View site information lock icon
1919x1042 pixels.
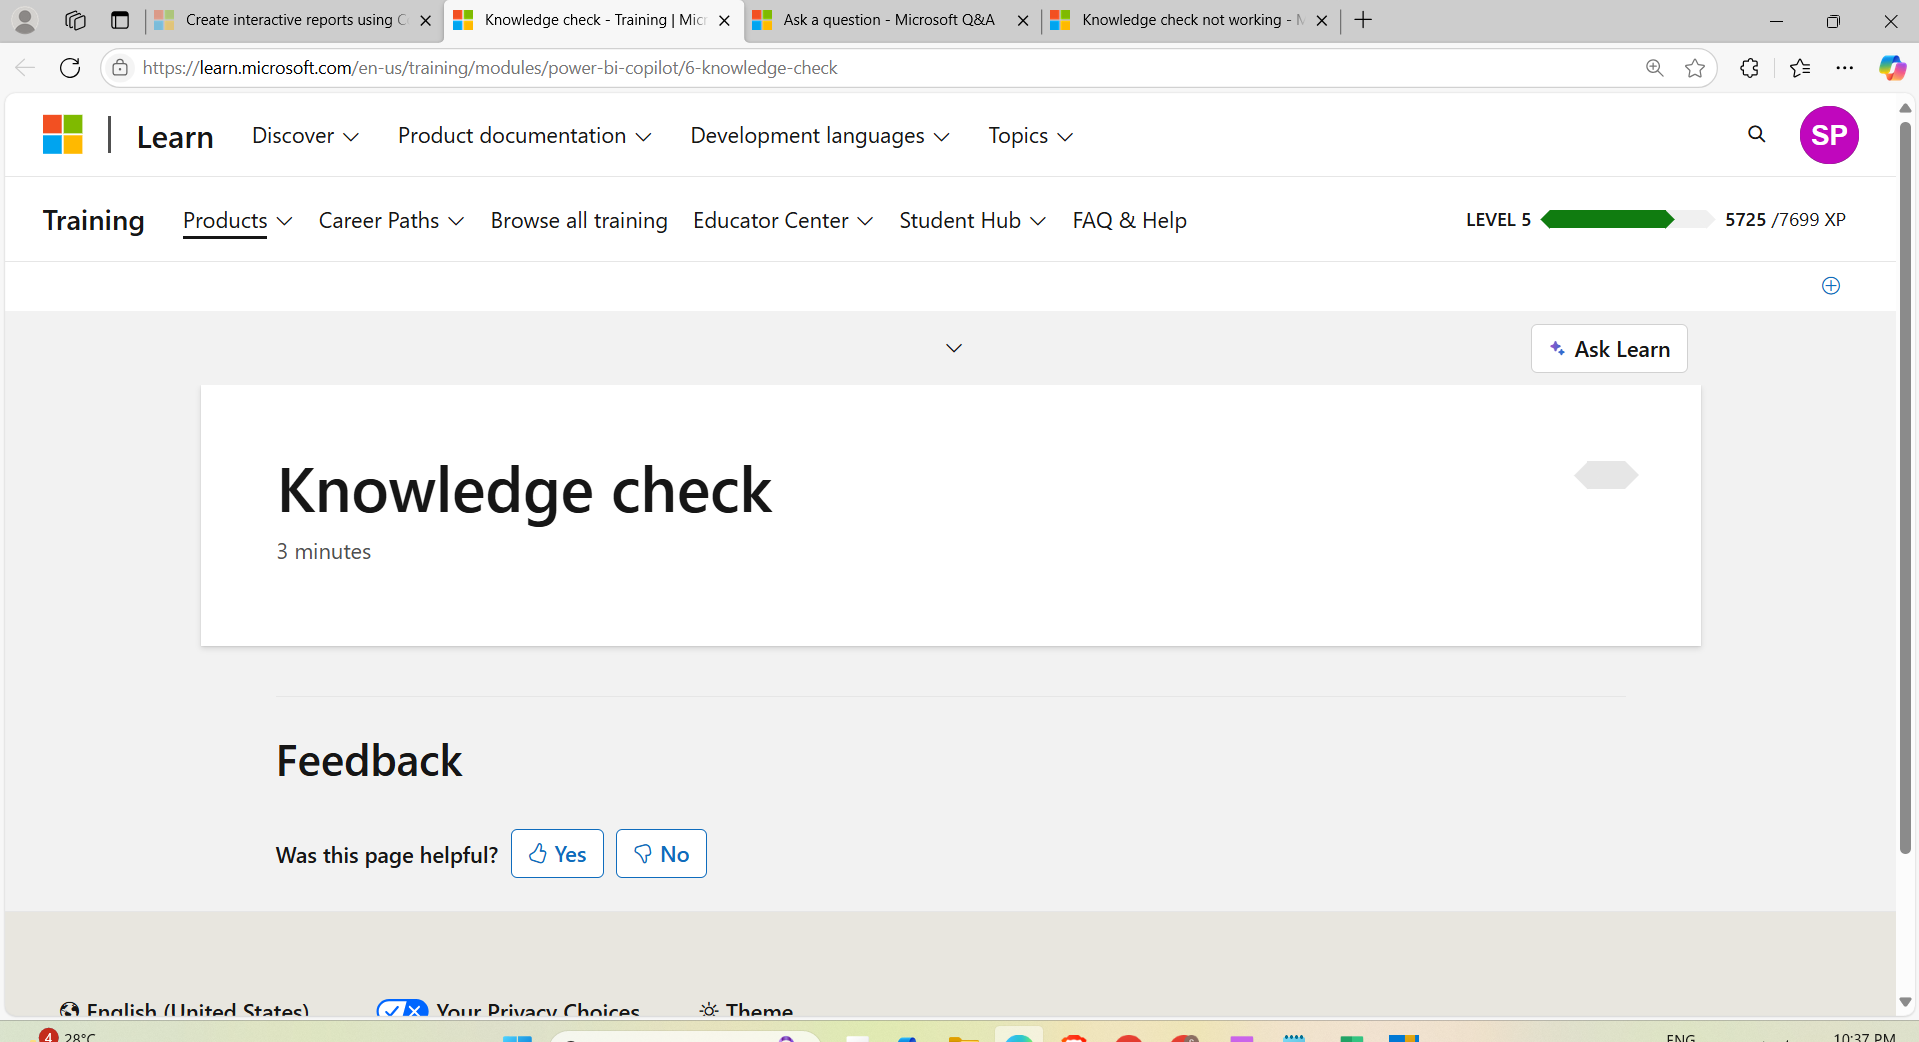point(120,68)
